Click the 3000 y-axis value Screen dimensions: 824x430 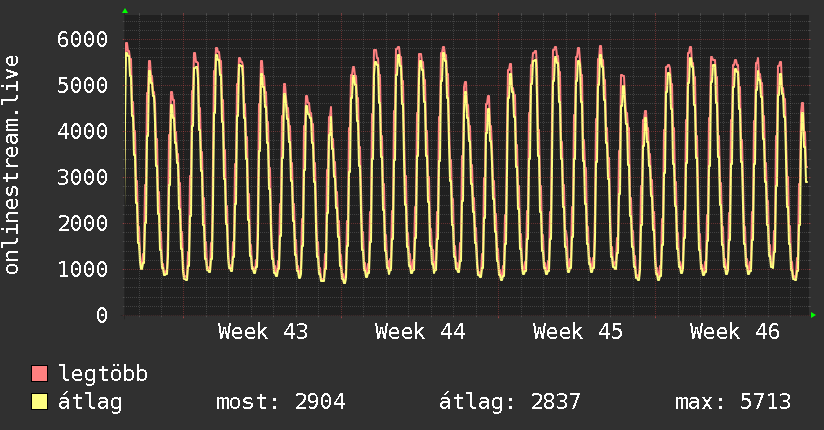click(x=83, y=177)
